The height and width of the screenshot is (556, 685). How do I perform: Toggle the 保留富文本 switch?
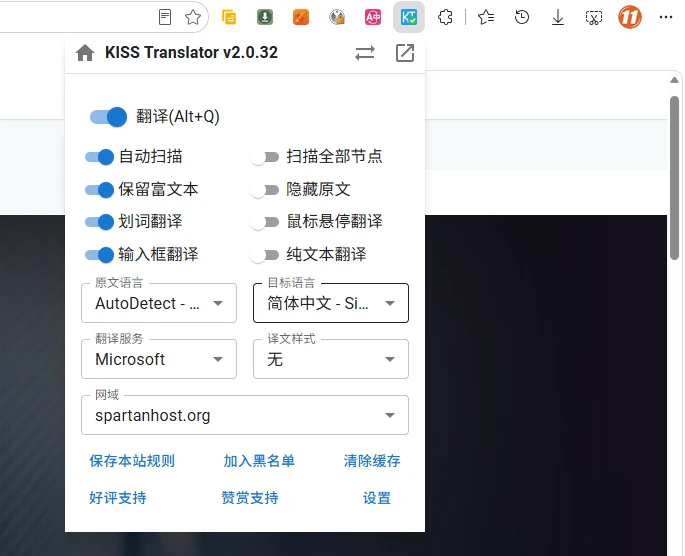coord(100,190)
